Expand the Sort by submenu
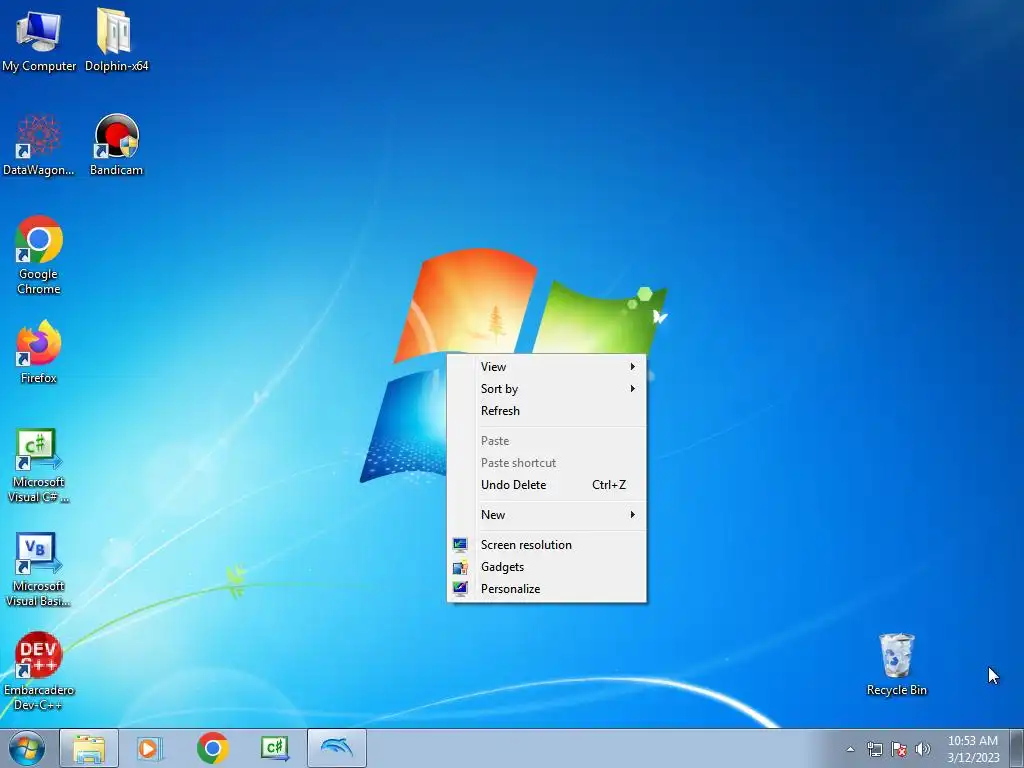 [547, 389]
